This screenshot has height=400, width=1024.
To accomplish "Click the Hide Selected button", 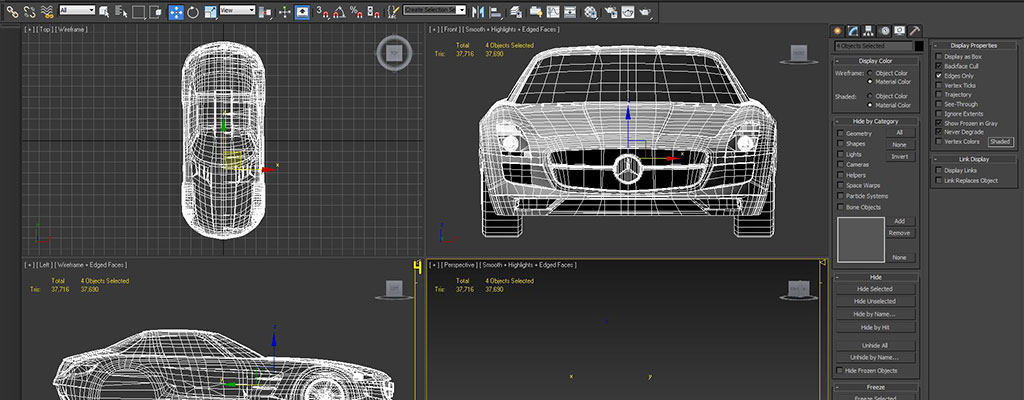I will [x=876, y=289].
